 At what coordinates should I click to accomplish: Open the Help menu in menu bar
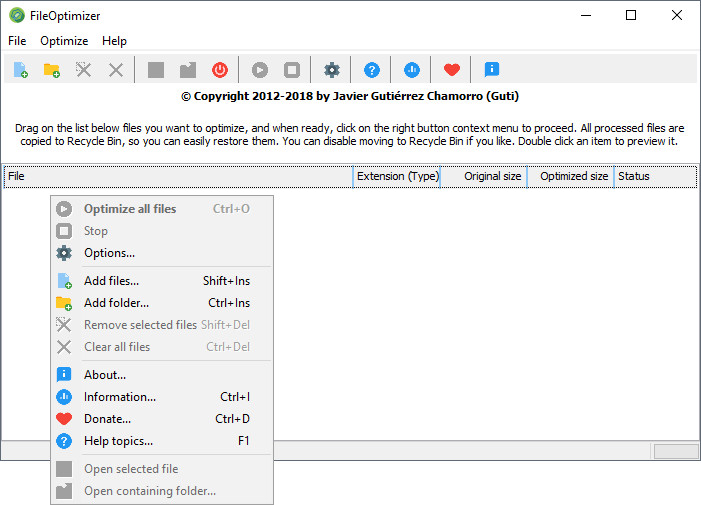(x=114, y=41)
